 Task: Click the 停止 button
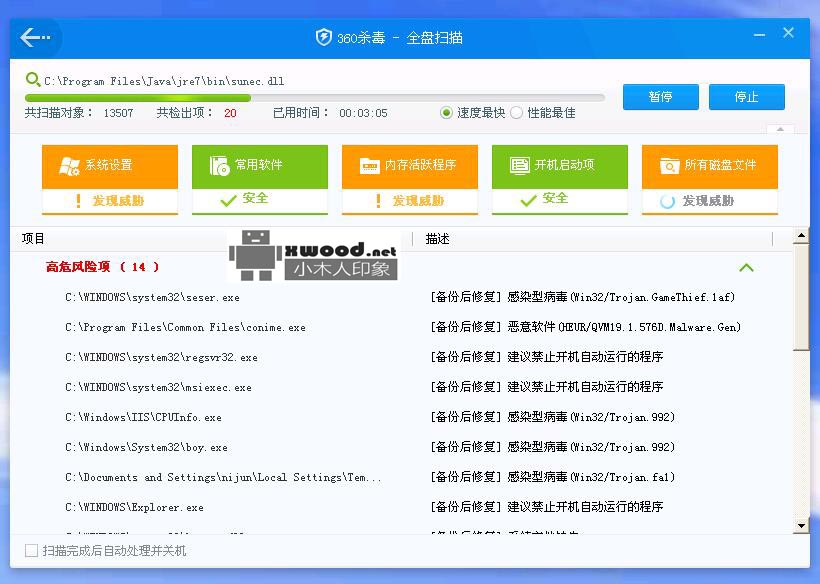[746, 97]
